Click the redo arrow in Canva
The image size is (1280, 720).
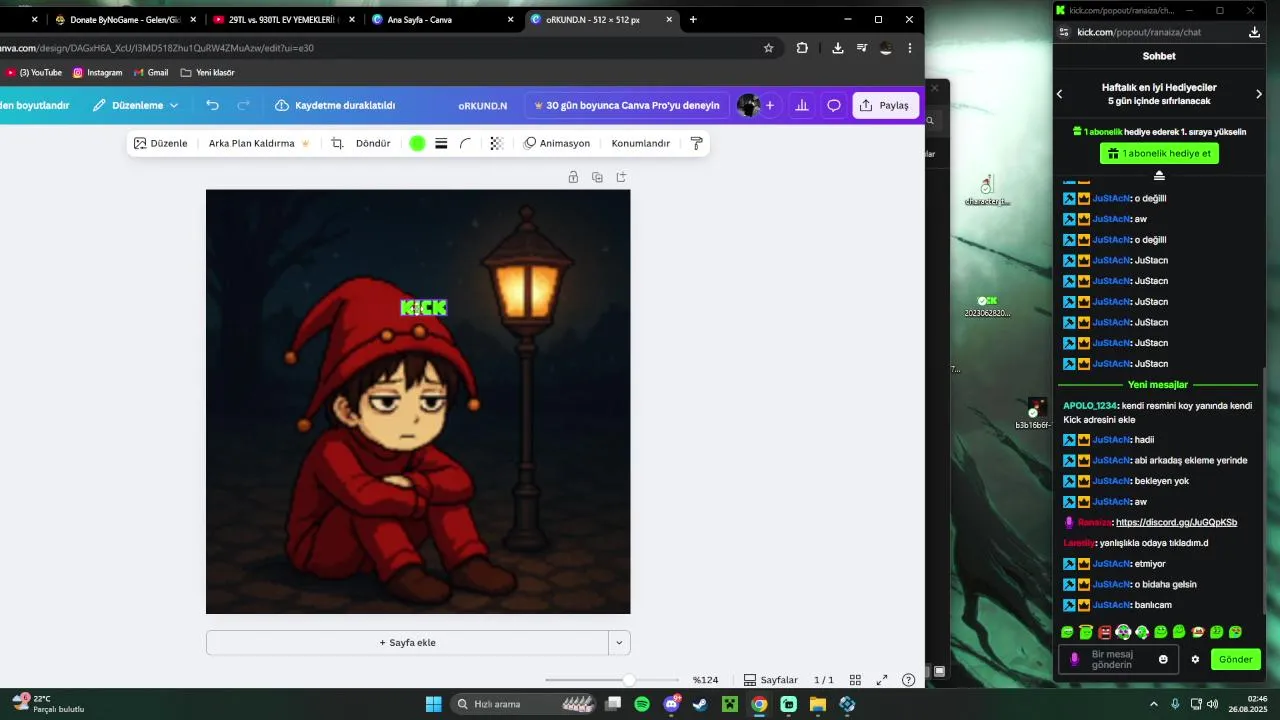tap(243, 105)
